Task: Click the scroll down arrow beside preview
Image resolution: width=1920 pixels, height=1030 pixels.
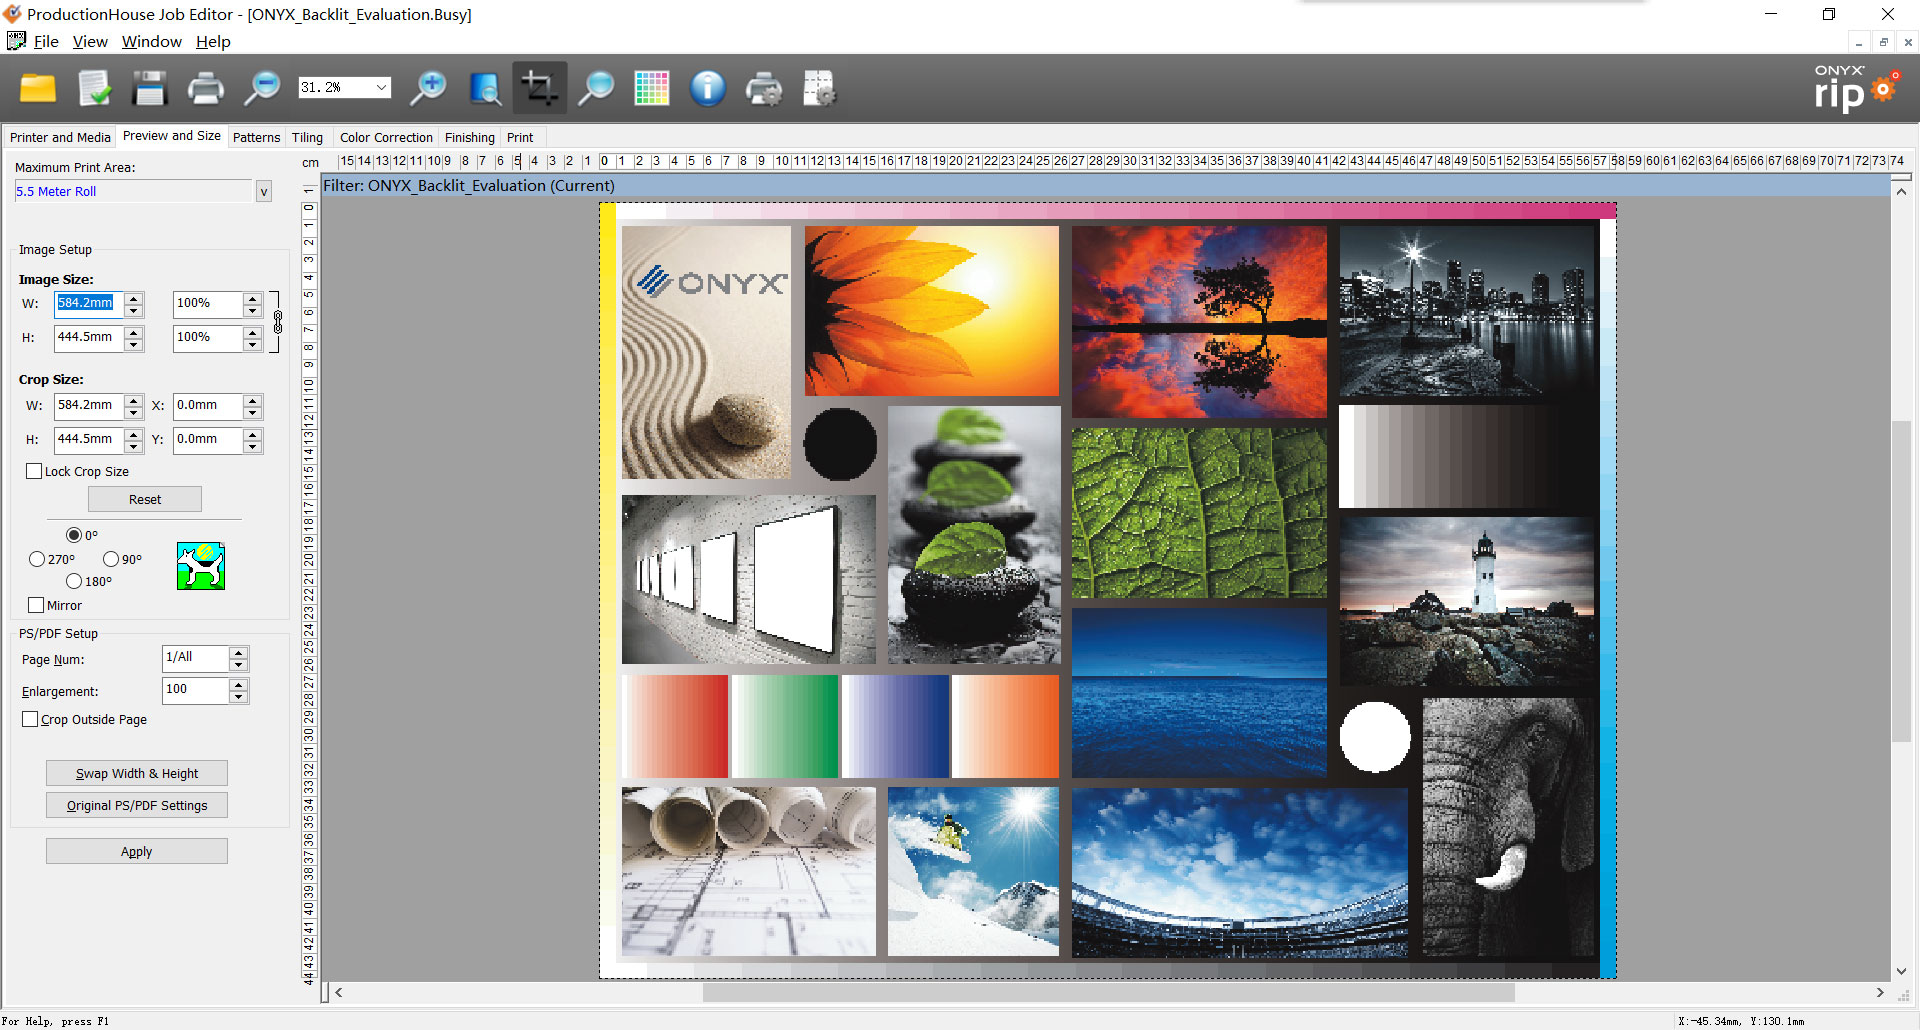Action: coord(1901,971)
